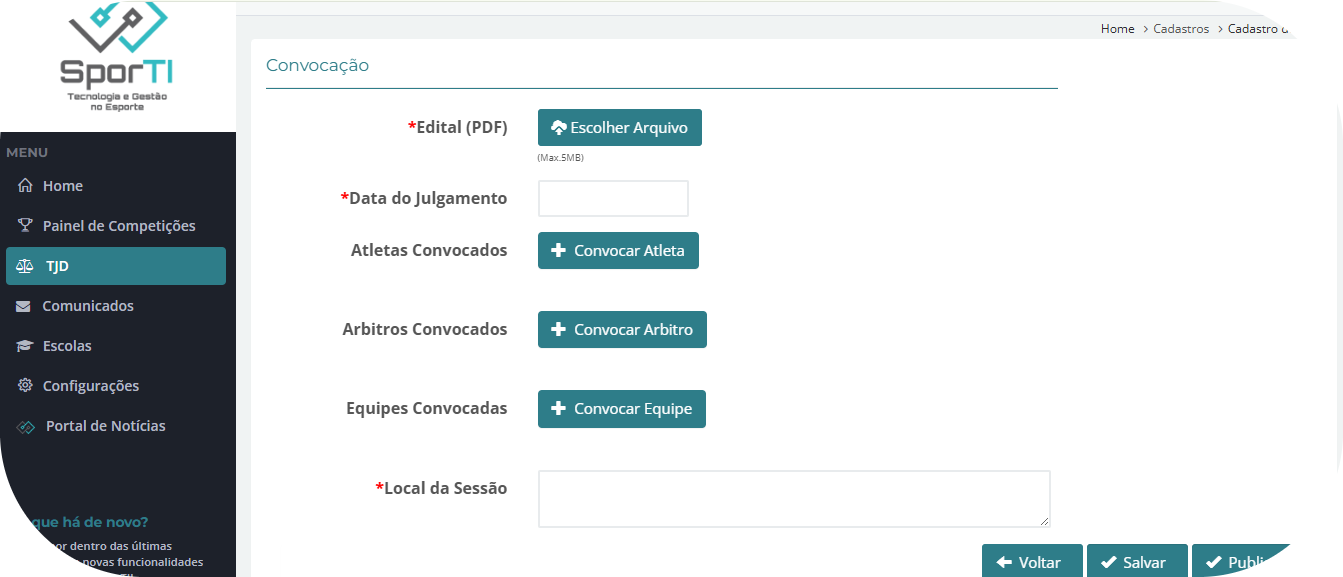Click the Convocar Equipe button
Image resolution: width=1343 pixels, height=577 pixels.
tap(621, 409)
